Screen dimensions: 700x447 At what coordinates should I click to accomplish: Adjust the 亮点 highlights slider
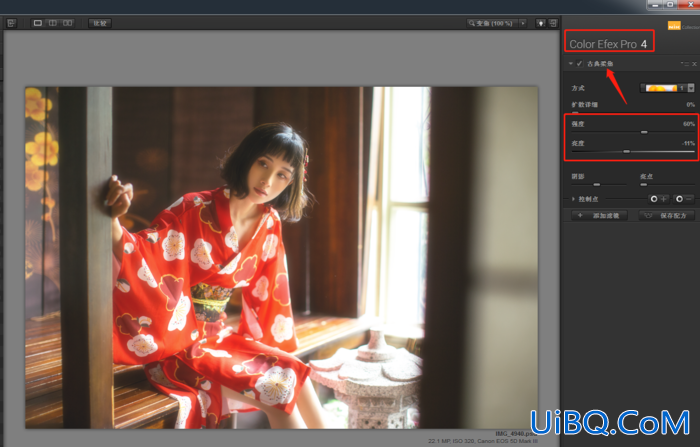644,184
